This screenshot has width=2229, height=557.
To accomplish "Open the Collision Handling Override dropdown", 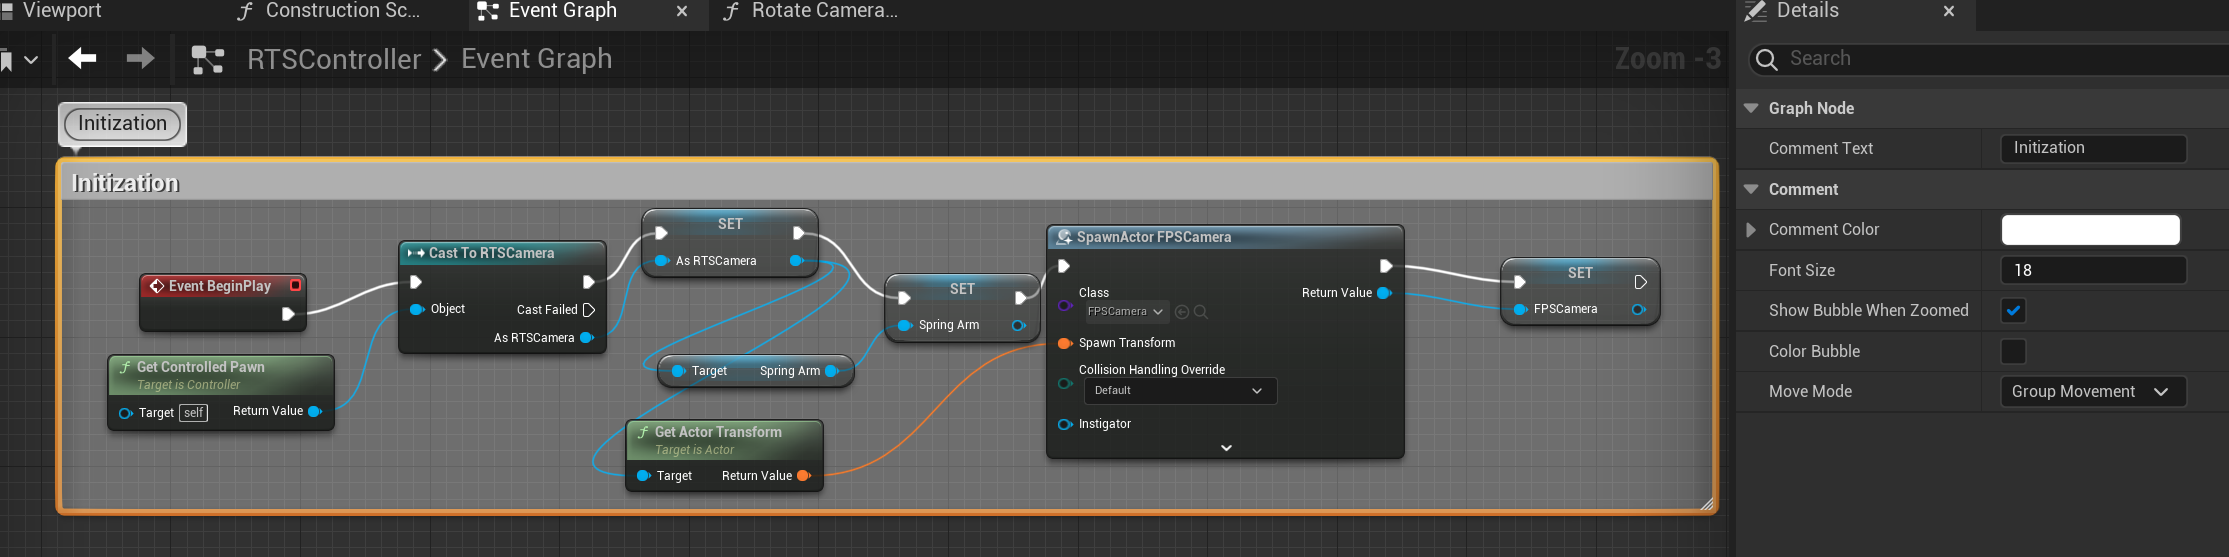I will pos(1176,391).
